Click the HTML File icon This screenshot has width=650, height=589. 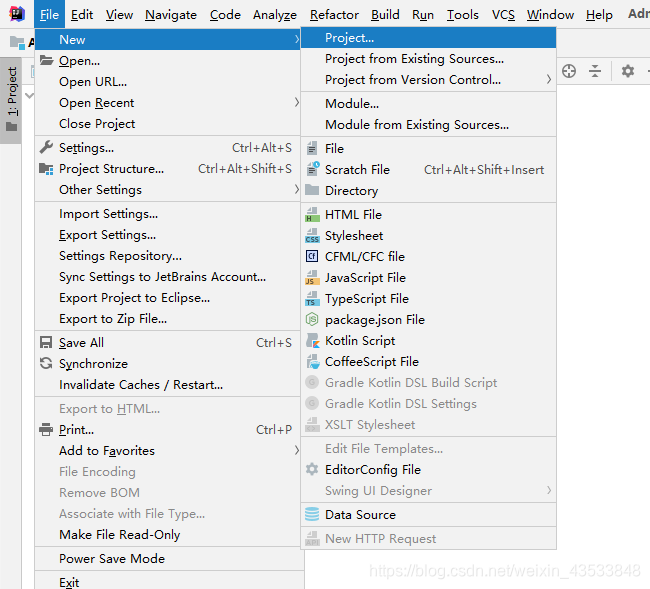312,215
